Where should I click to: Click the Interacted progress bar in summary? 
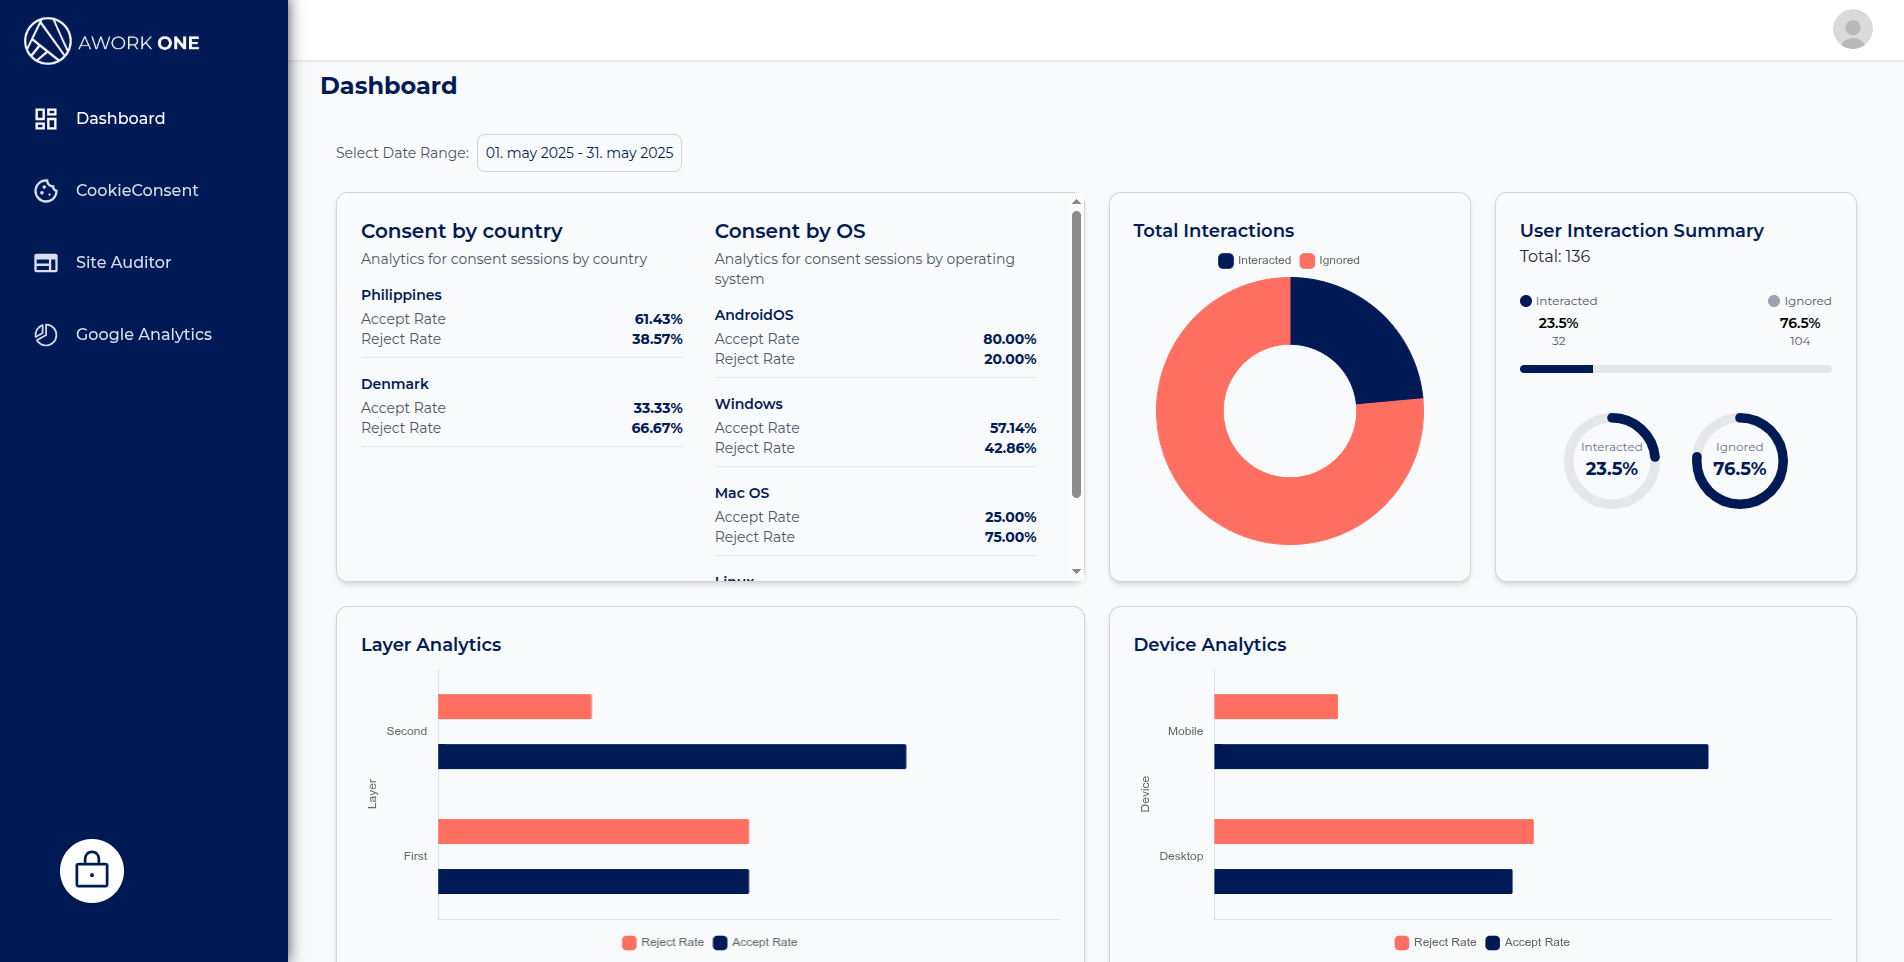(x=1556, y=369)
